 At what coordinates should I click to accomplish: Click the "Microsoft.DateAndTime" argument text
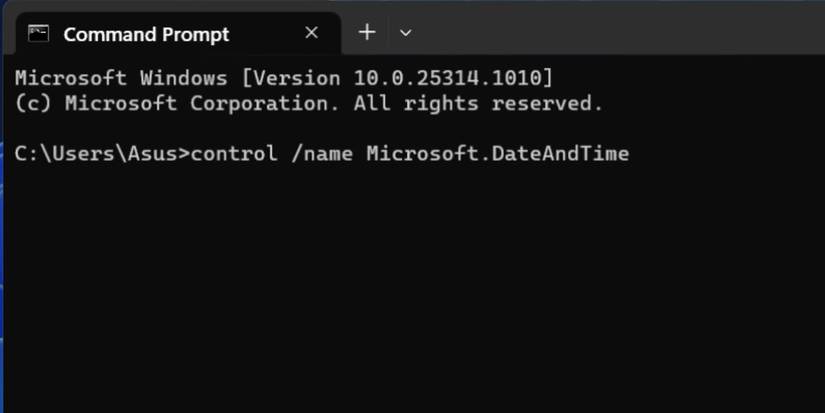tap(497, 154)
